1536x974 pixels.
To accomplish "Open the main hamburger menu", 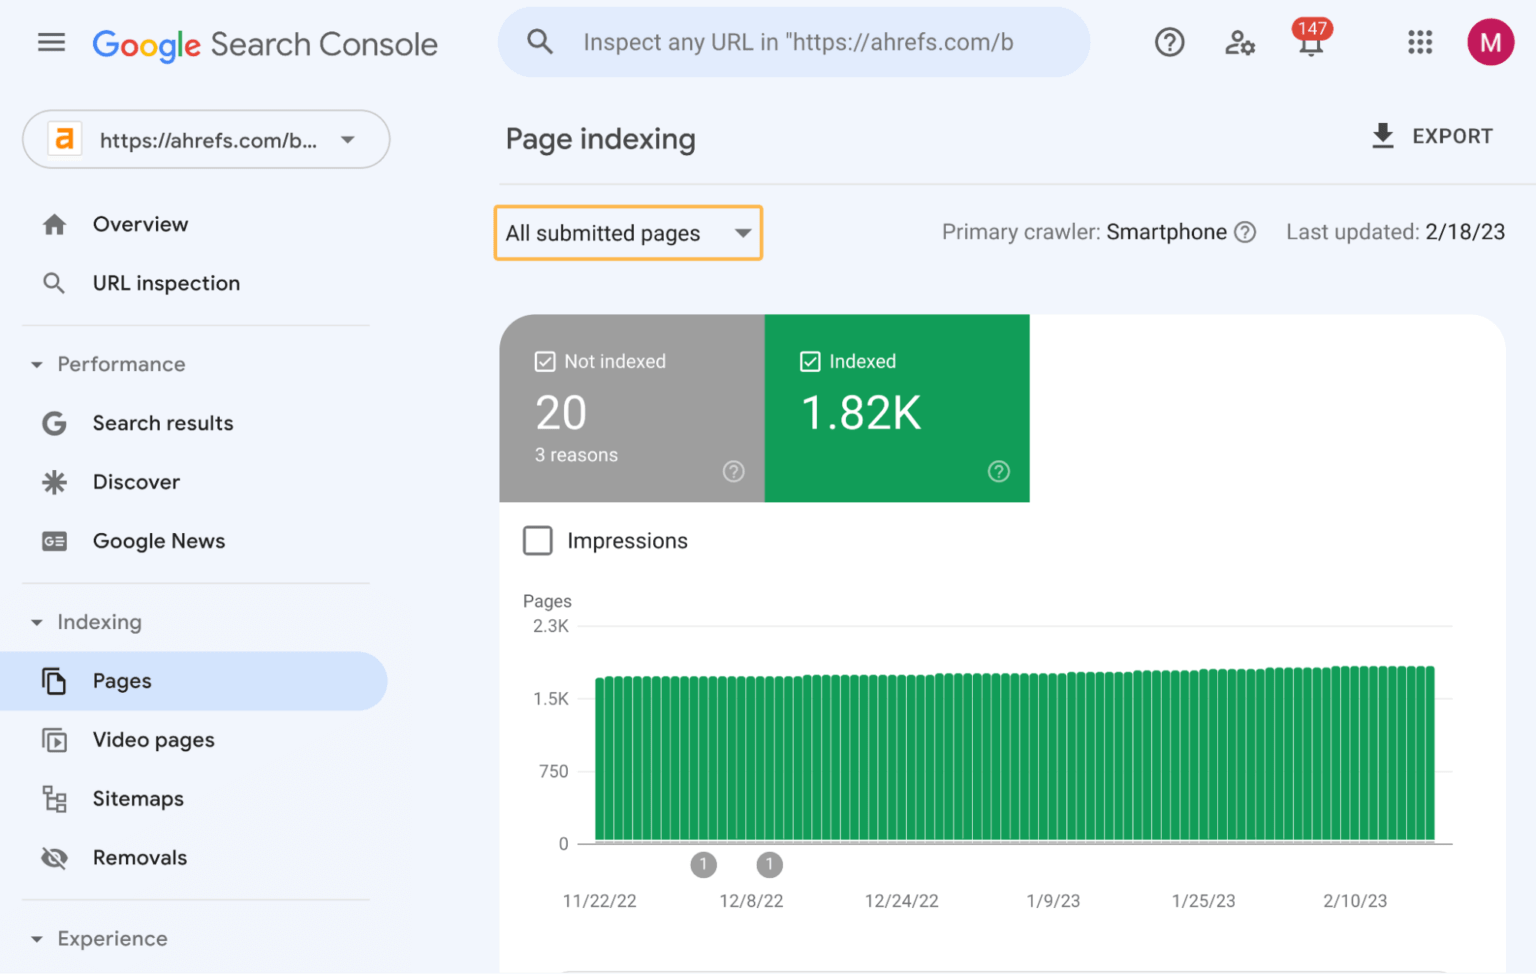I will tap(51, 43).
